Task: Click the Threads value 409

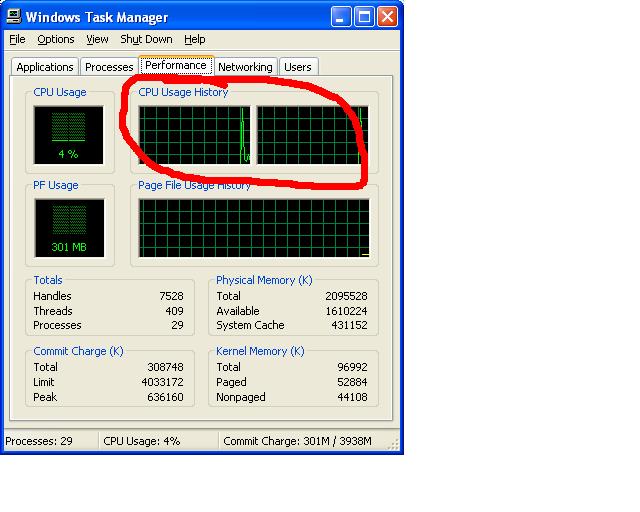Action: [x=174, y=311]
